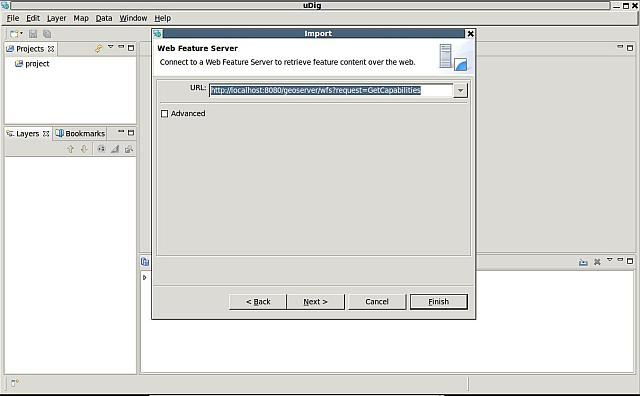Click the Save toolbar icon
Screen dimensions: 640x396
coord(33,34)
